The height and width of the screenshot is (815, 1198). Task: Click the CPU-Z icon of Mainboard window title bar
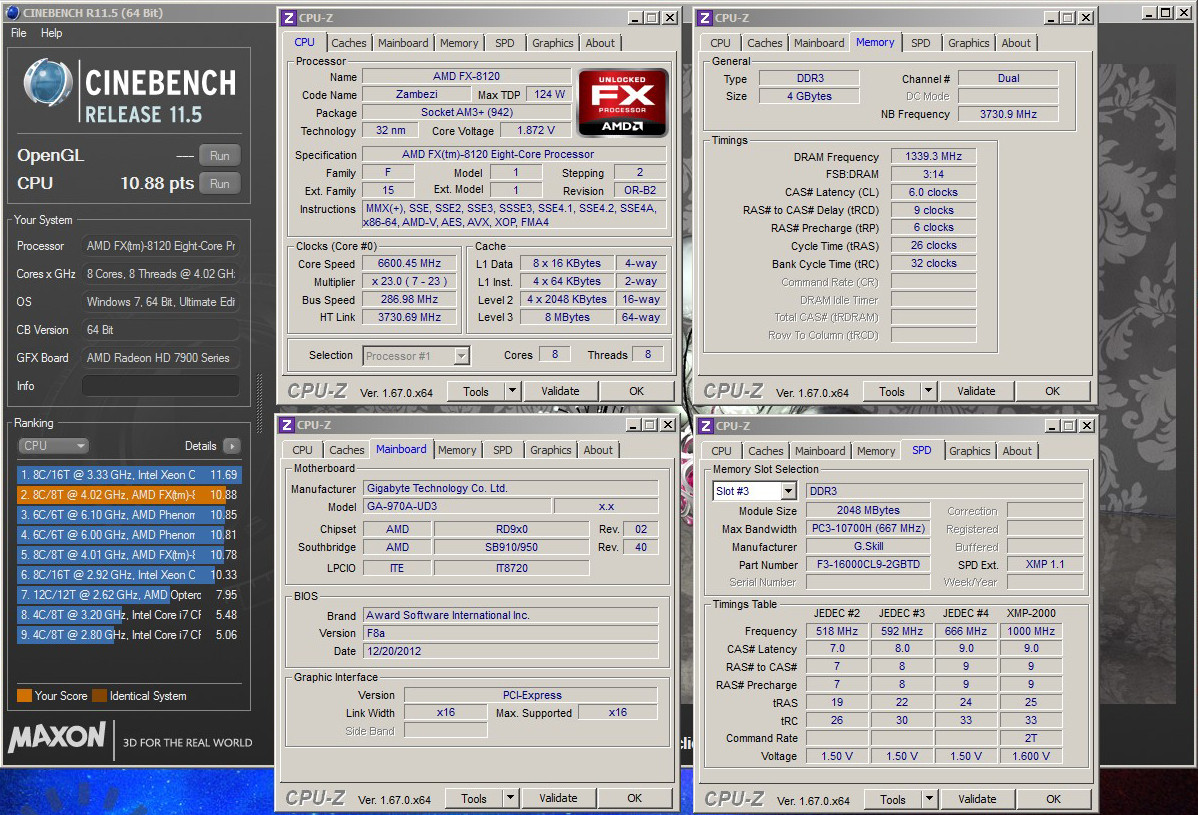click(x=287, y=425)
